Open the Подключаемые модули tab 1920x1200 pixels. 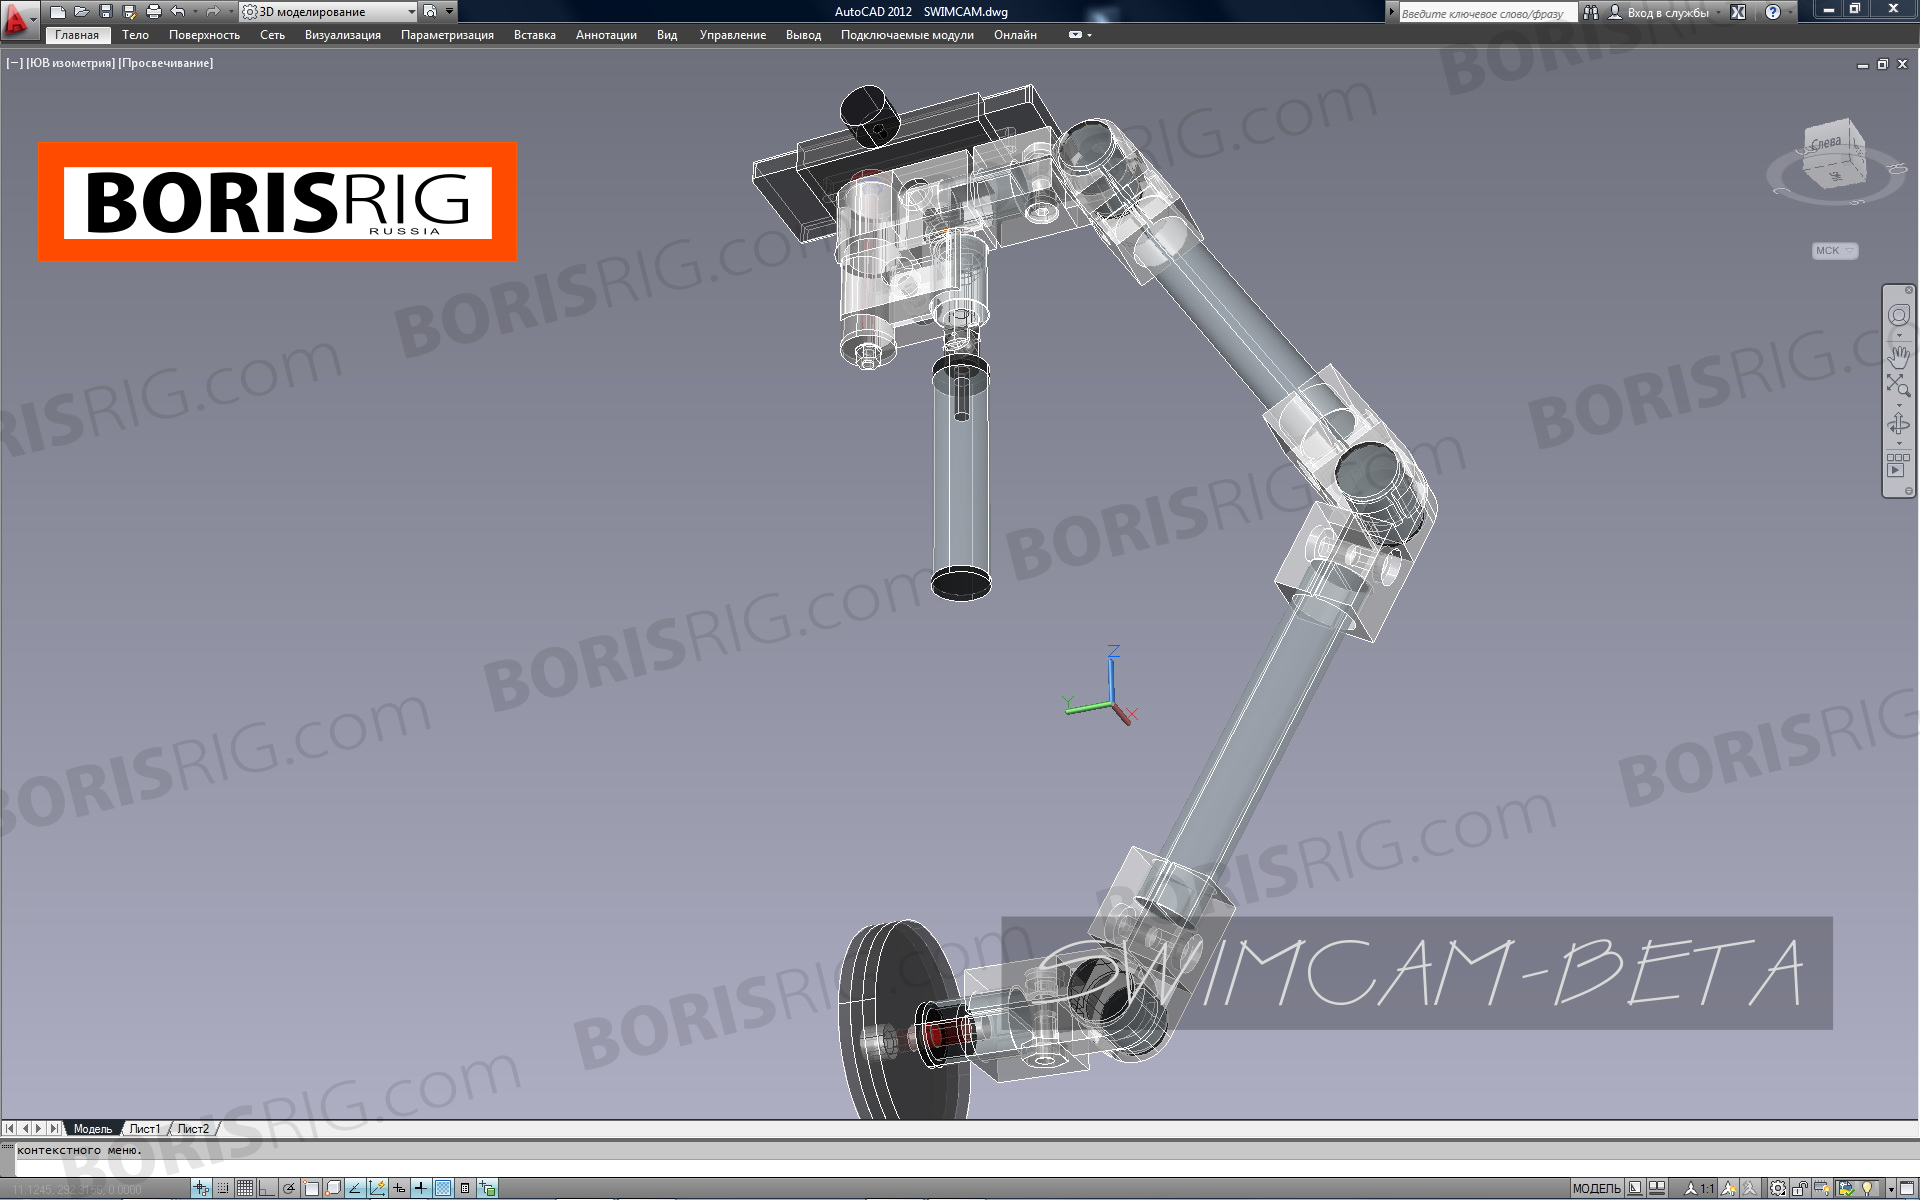pos(906,35)
